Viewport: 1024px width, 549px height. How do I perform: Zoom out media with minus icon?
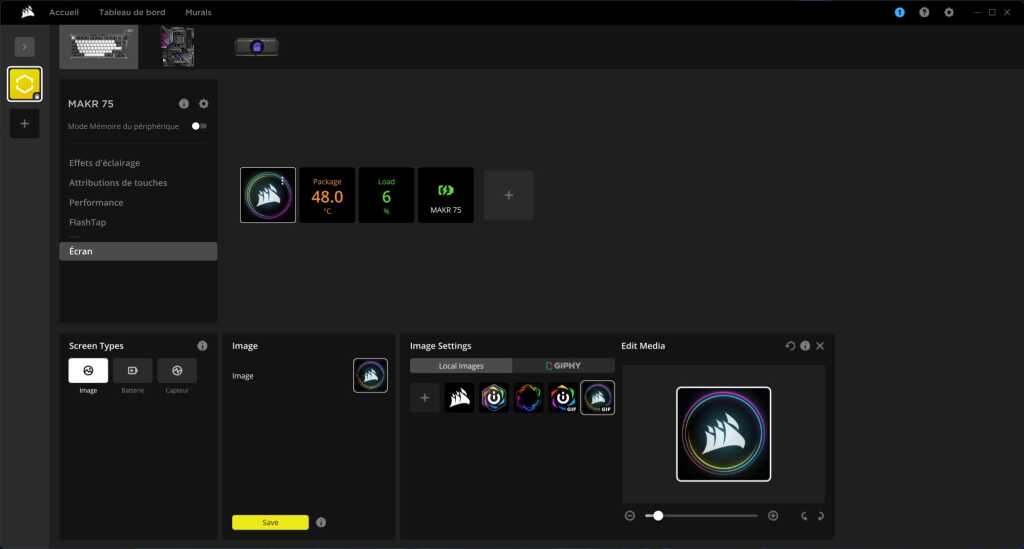[x=630, y=516]
